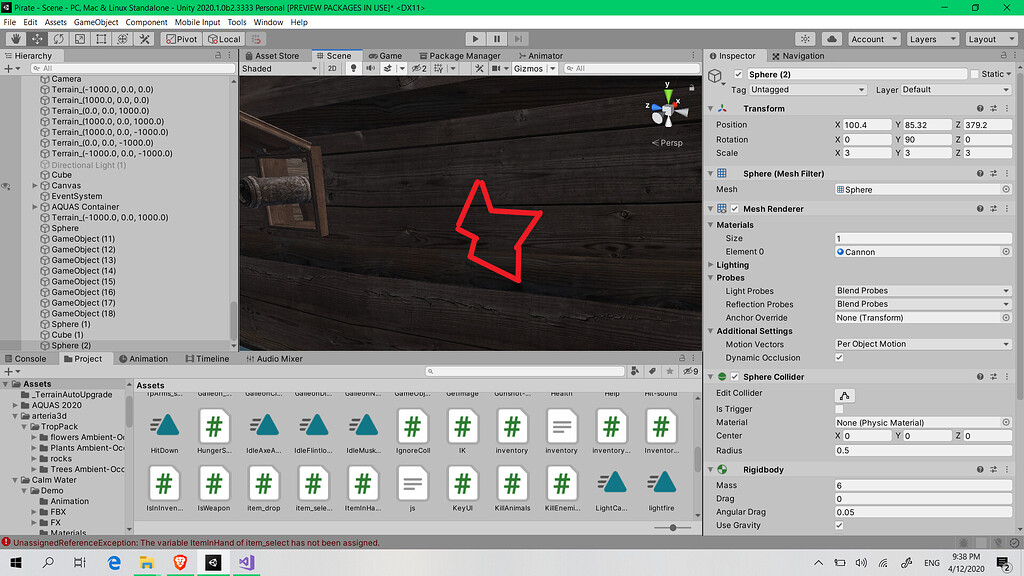The height and width of the screenshot is (576, 1024).
Task: Disable Use Gravity on the Rigidbody
Action: (838, 525)
